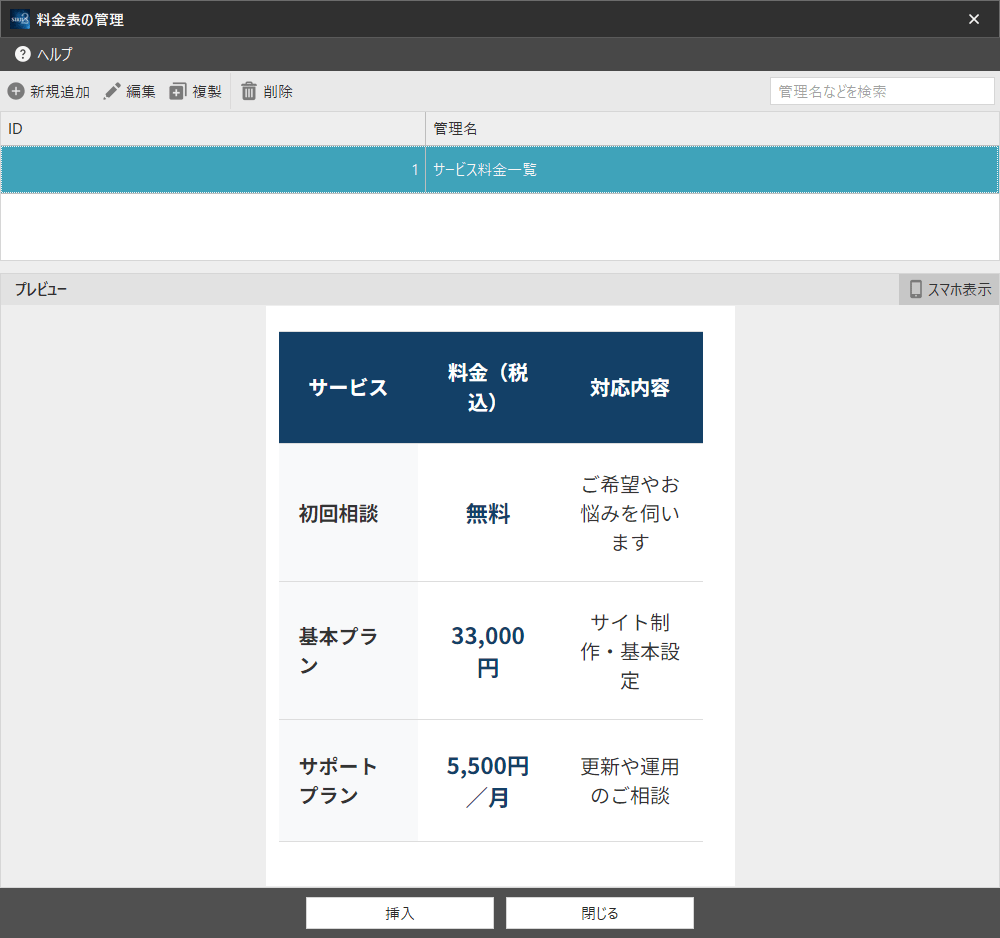Close the 料金表の管理 dialog with X
Image resolution: width=1000 pixels, height=938 pixels.
click(974, 19)
